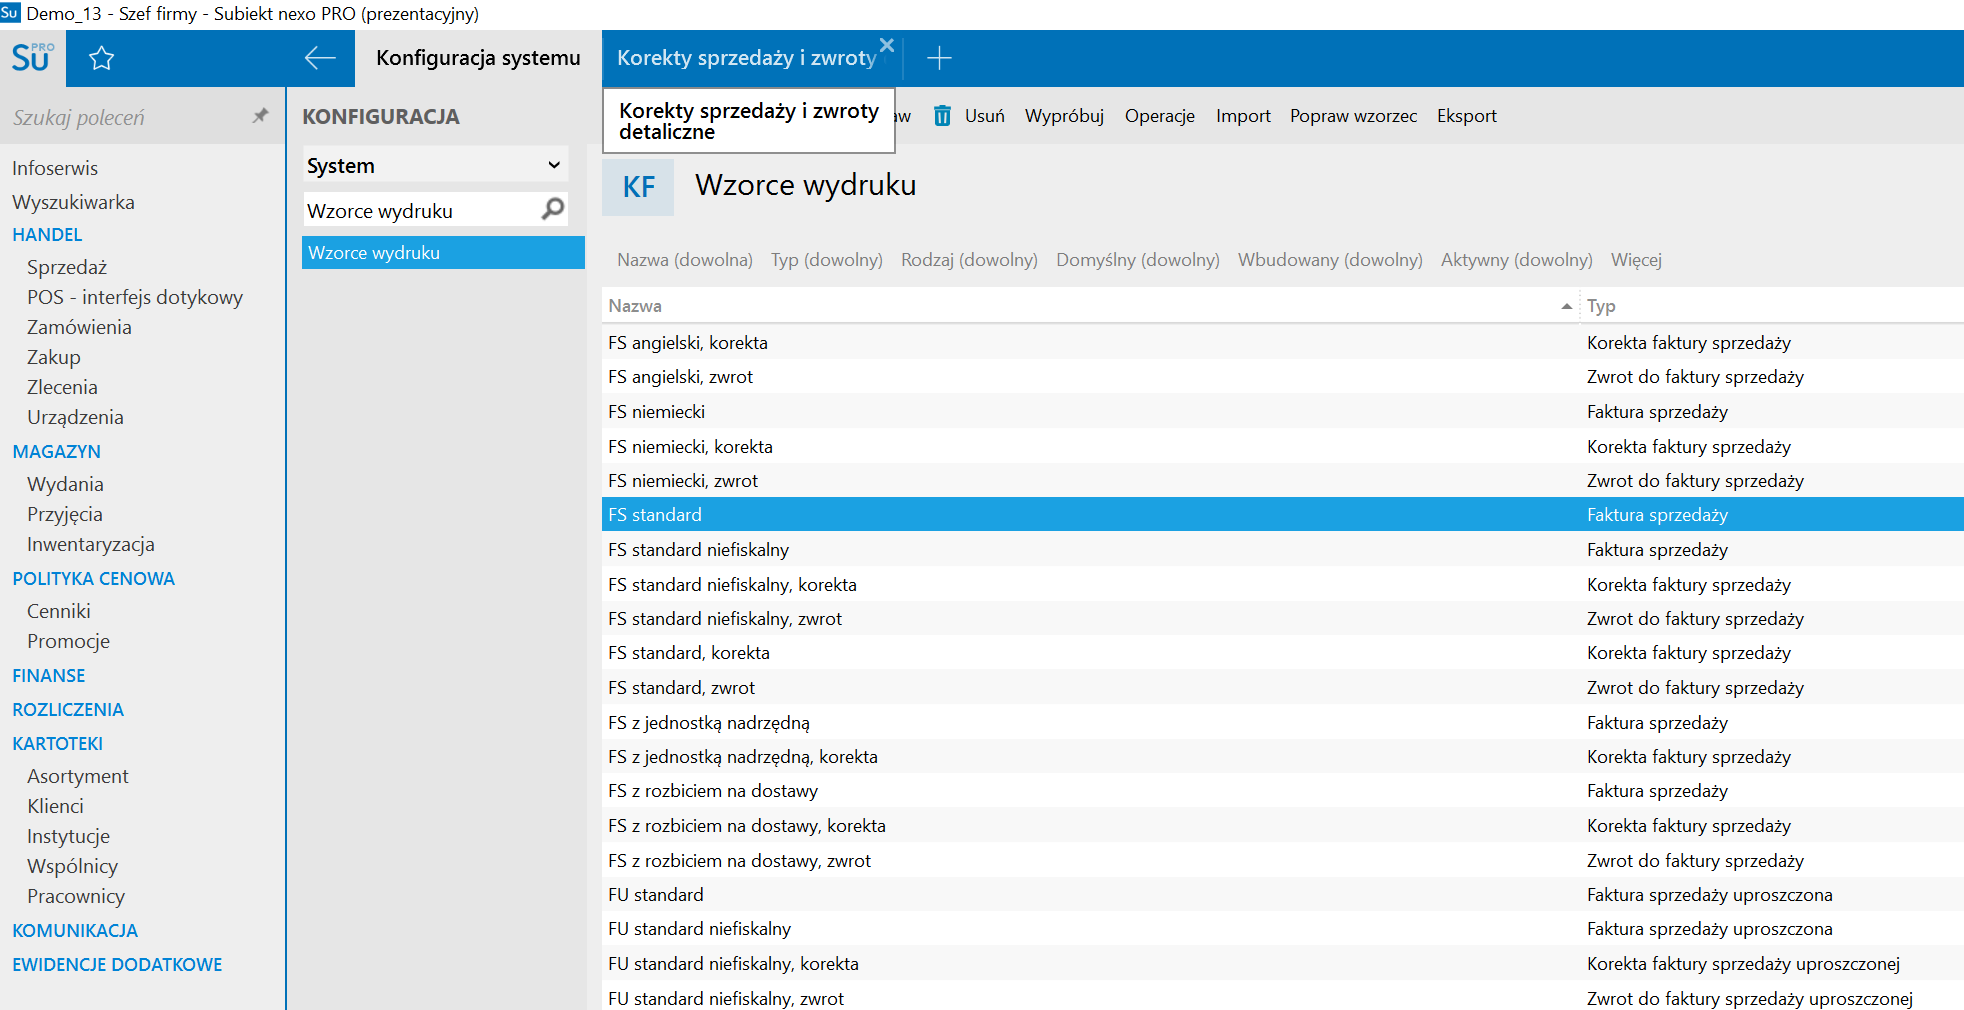Open Sprzedaż module

click(67, 267)
